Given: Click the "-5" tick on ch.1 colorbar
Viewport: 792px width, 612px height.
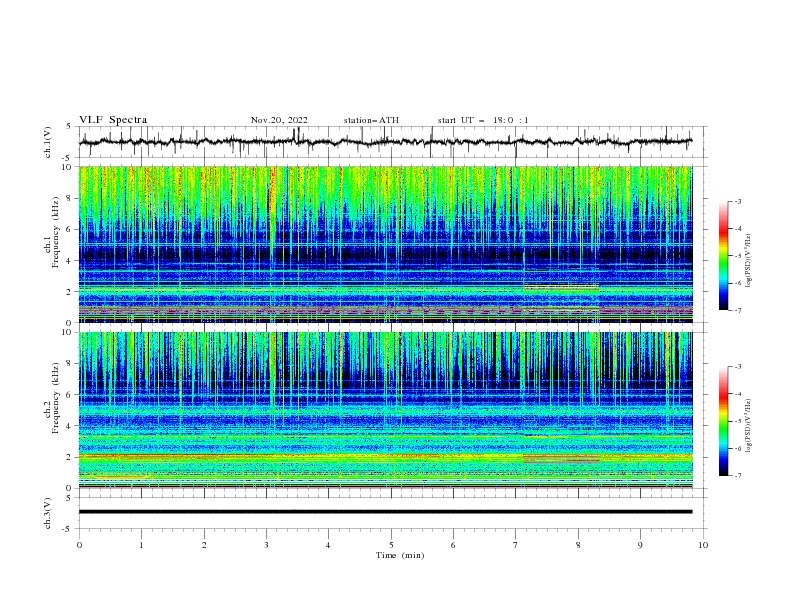Looking at the screenshot, I should [737, 256].
